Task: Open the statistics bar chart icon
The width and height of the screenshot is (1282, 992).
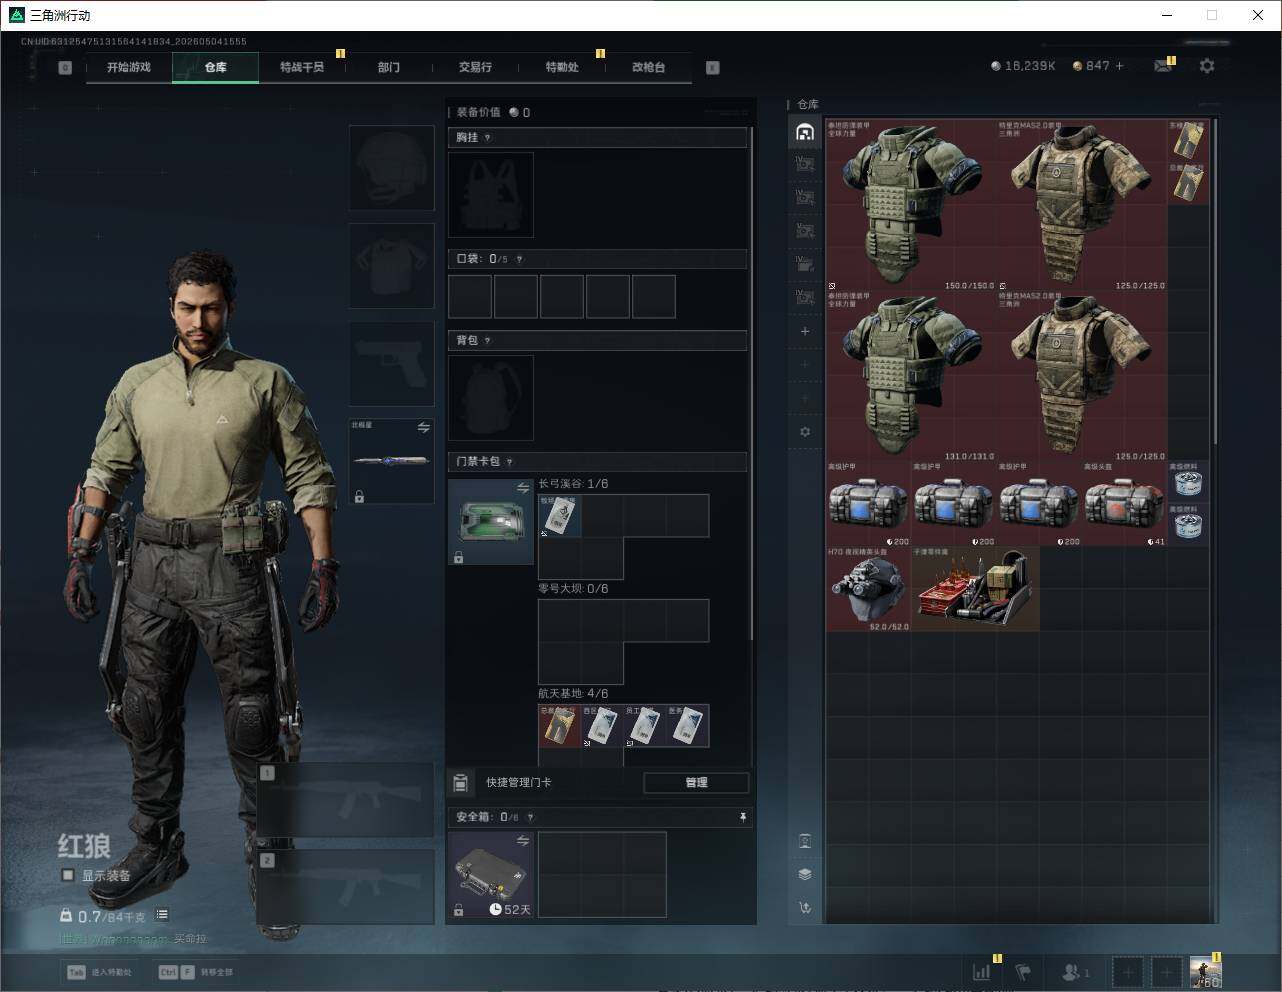Action: tap(982, 972)
